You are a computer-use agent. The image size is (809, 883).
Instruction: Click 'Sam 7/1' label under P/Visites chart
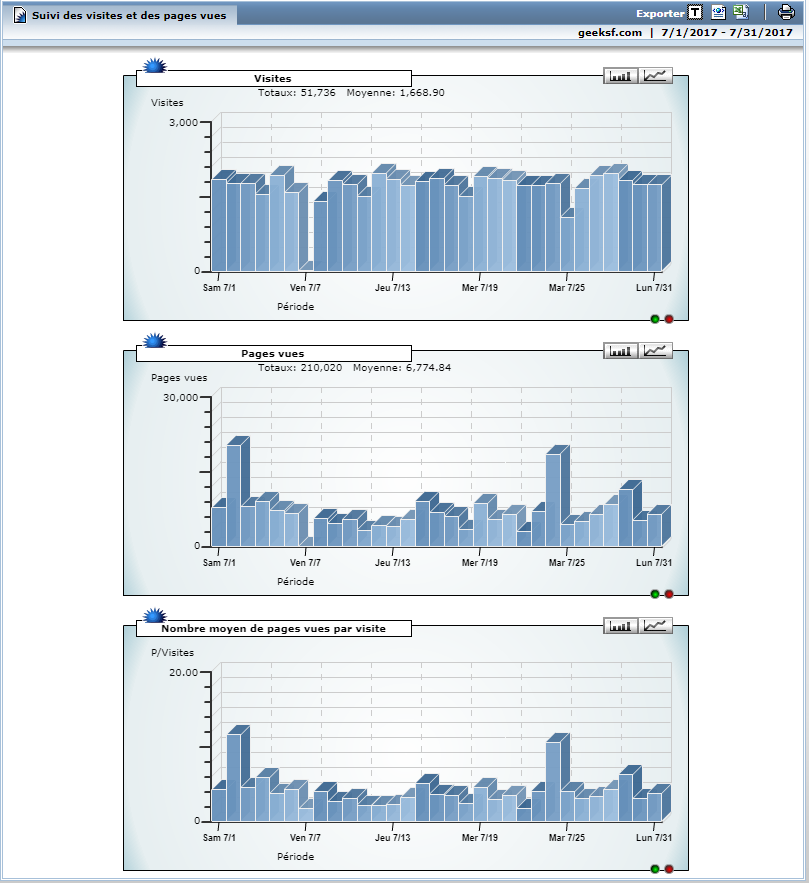pyautogui.click(x=219, y=837)
